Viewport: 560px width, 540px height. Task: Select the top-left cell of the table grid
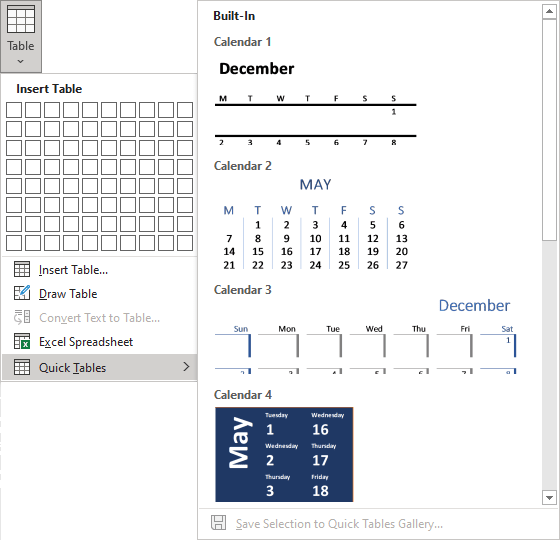14,110
